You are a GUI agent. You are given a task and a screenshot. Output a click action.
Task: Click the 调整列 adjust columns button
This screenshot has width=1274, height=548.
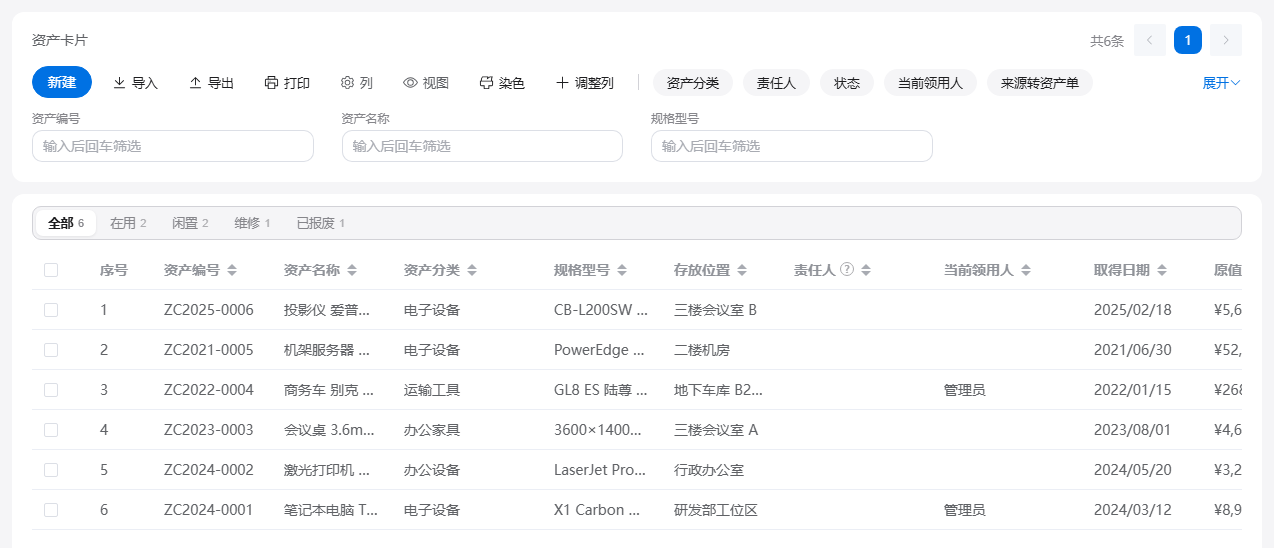[x=585, y=83]
